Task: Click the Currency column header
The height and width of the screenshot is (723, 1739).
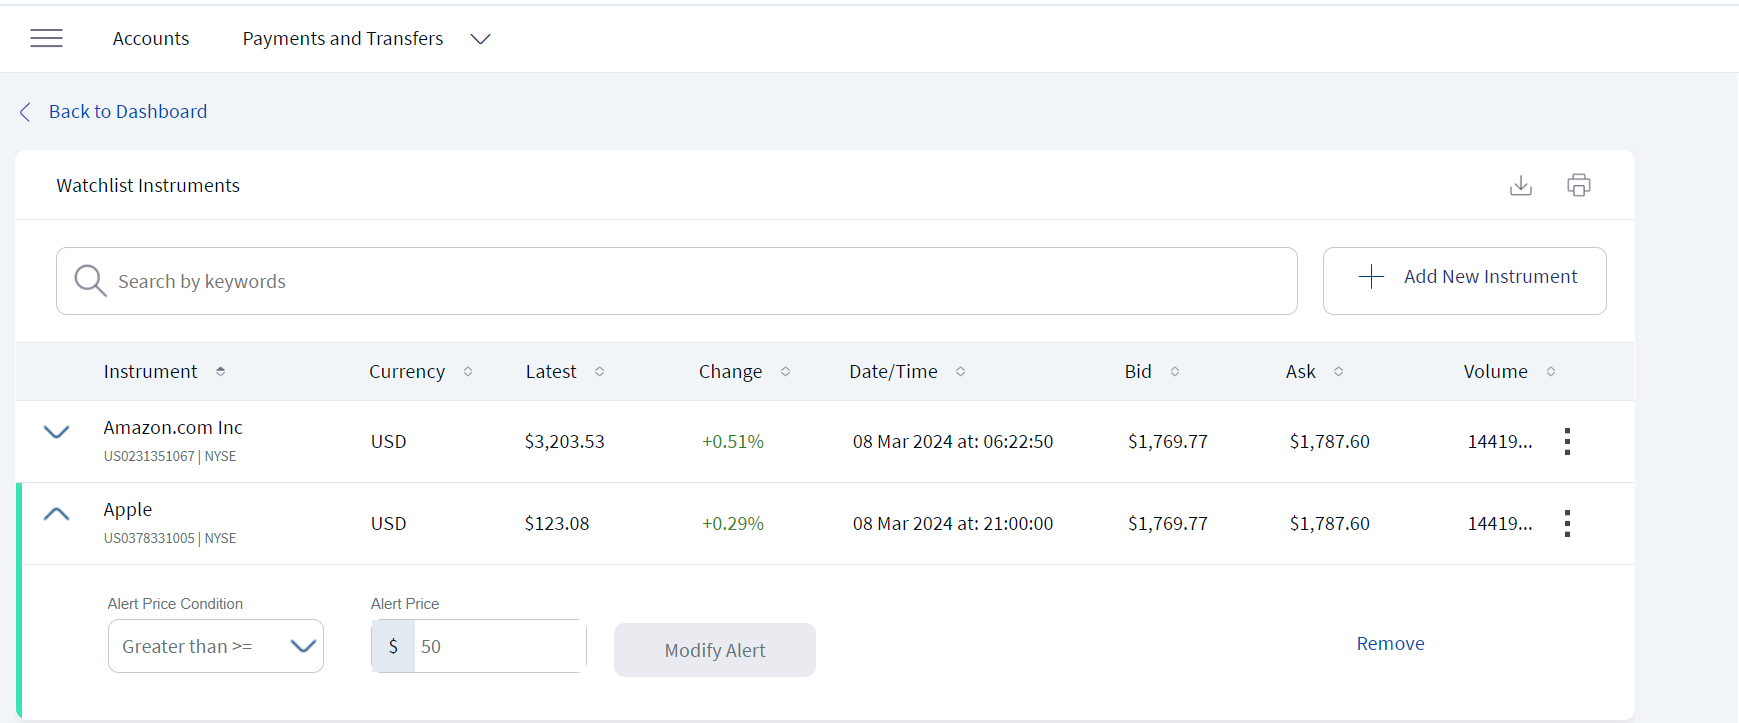Action: tap(407, 371)
